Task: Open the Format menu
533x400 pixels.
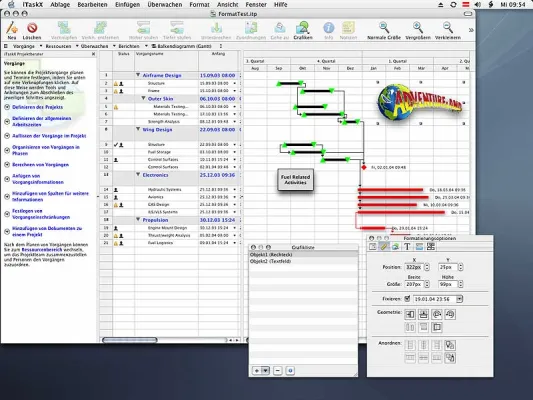Action: [x=199, y=5]
